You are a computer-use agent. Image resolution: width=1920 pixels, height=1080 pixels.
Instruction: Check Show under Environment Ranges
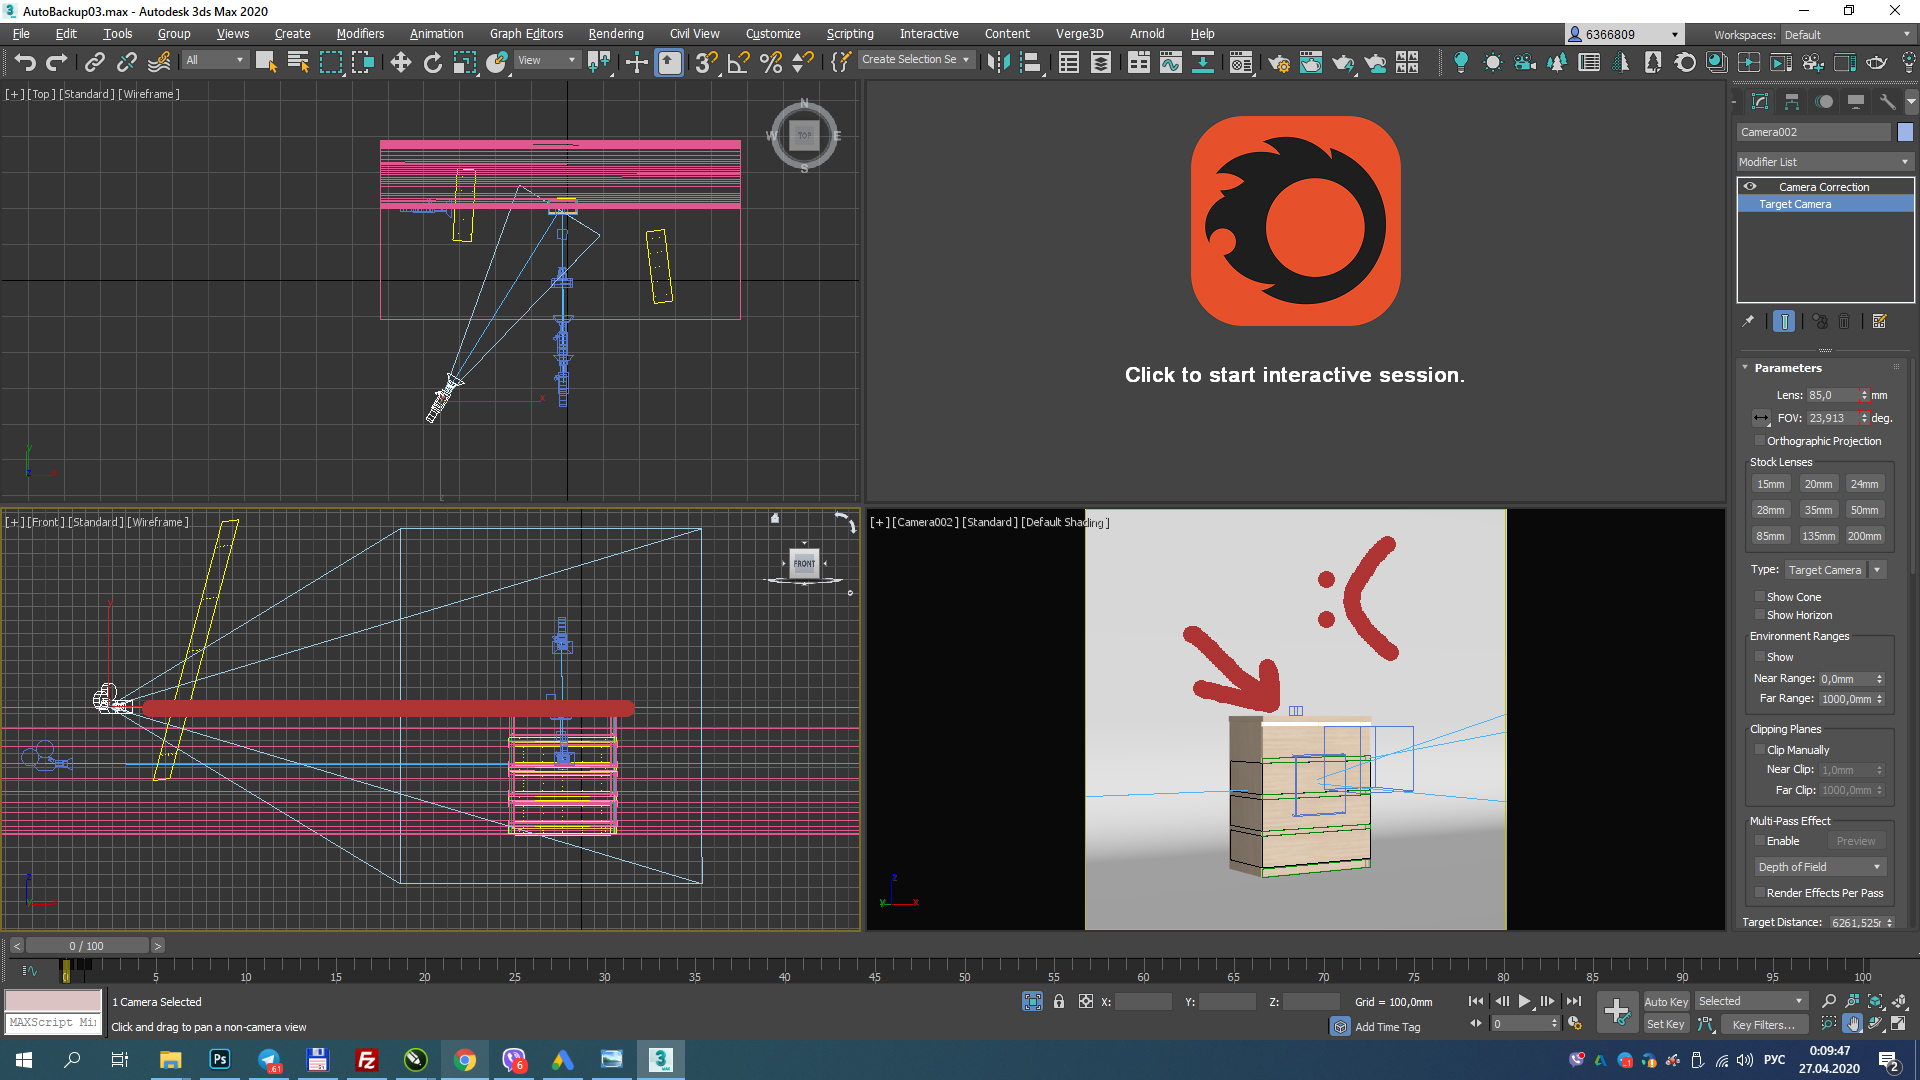pos(1760,656)
